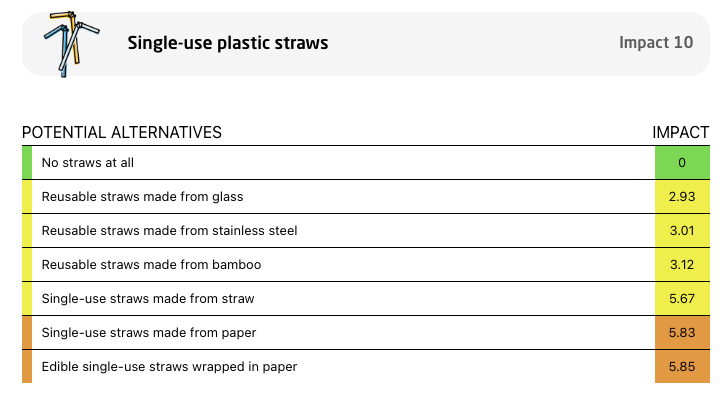Click the plastic straws illustration icon

click(72, 44)
